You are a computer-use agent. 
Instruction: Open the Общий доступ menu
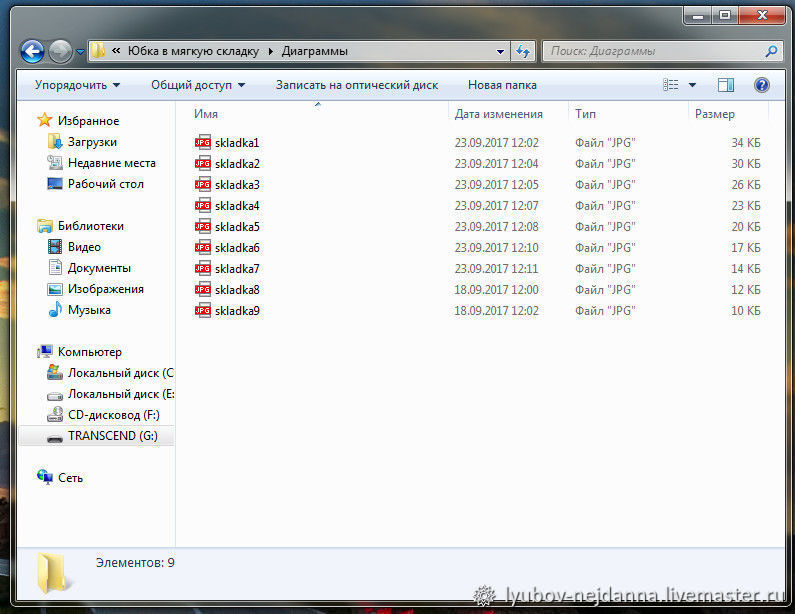tap(198, 85)
